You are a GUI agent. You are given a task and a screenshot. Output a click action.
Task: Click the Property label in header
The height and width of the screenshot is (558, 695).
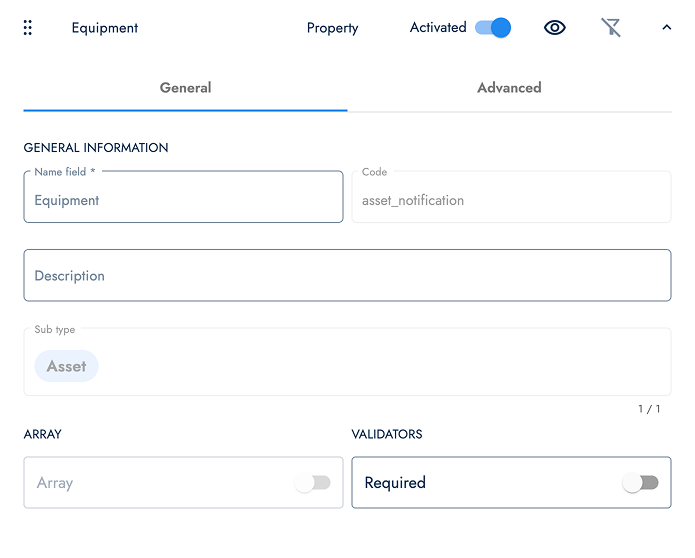coord(332,28)
